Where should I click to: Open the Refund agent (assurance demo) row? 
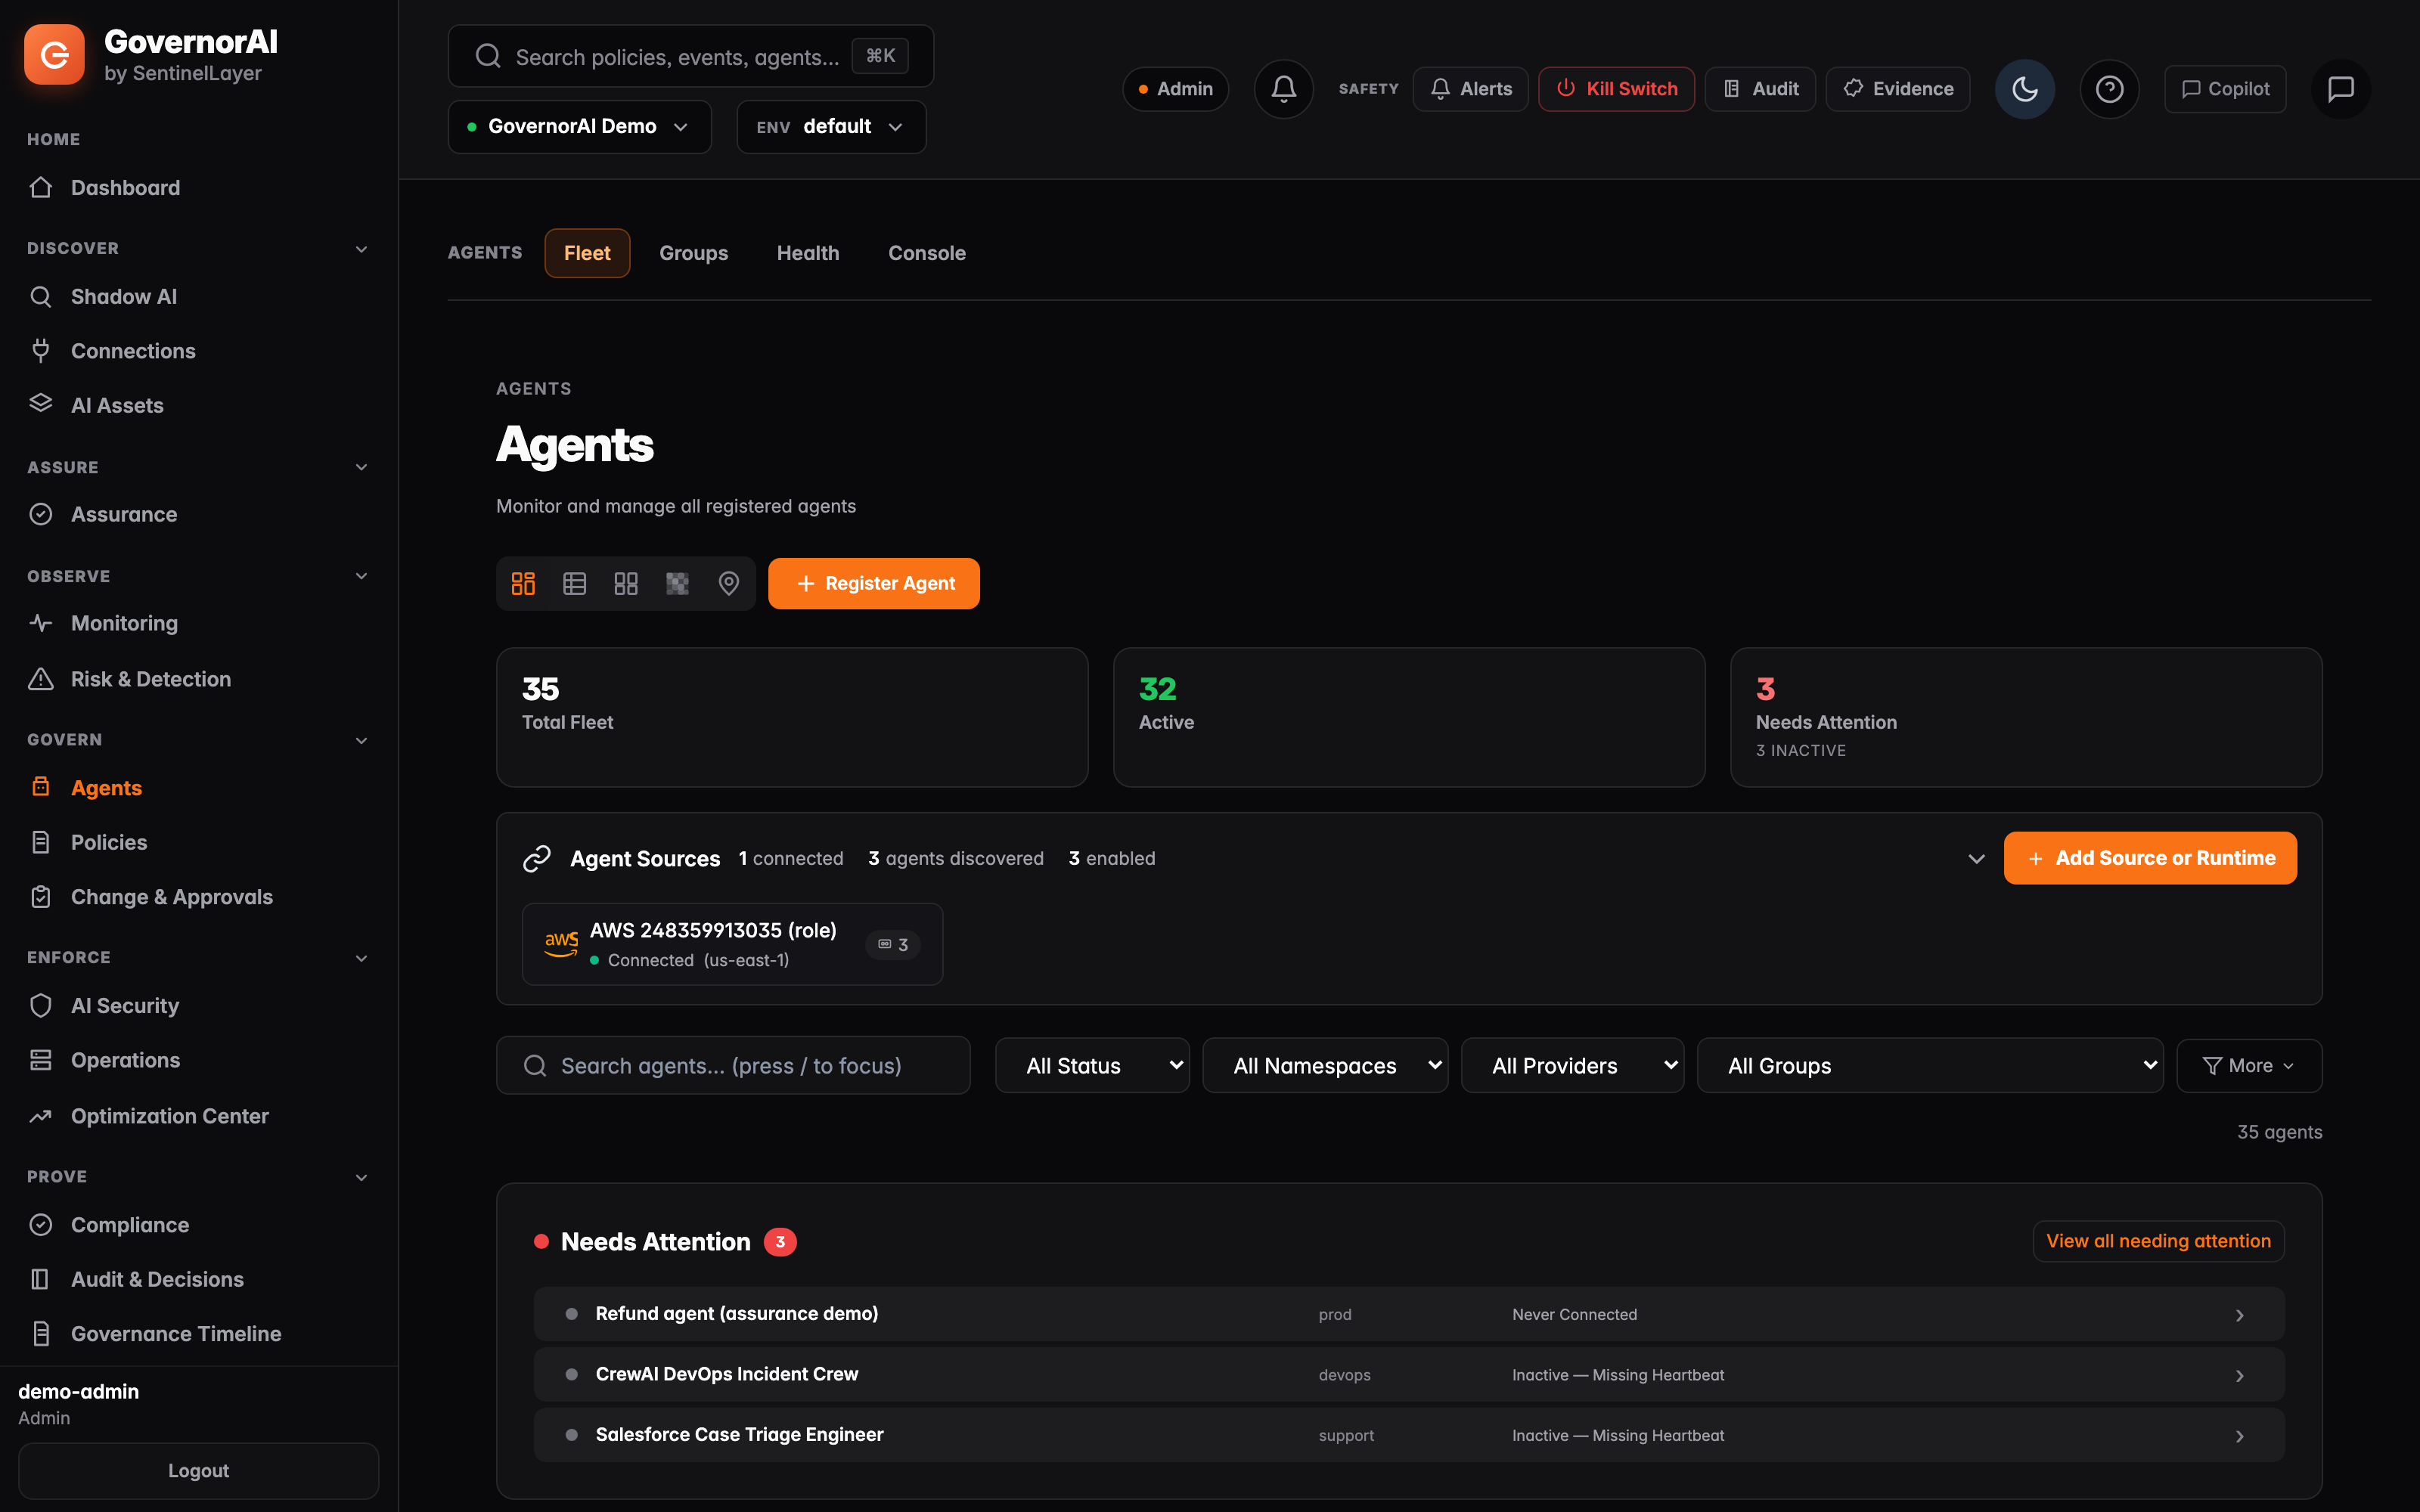pos(1409,1314)
